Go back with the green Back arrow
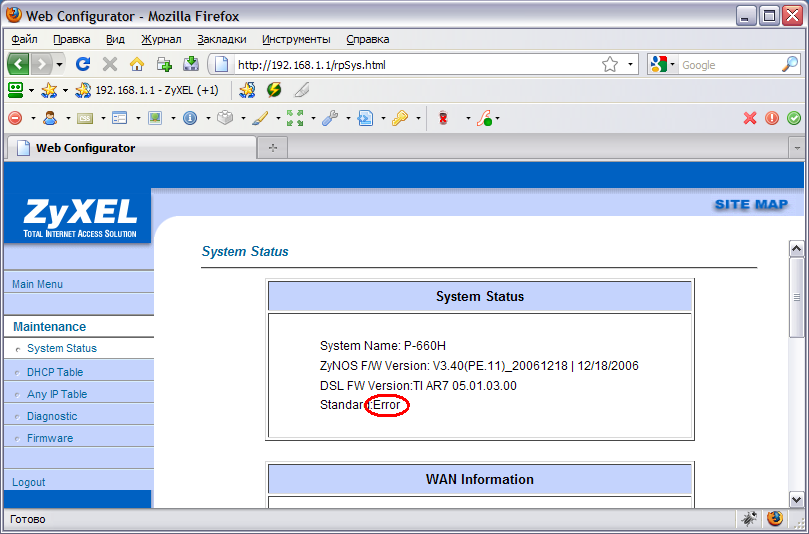809x534 pixels. pos(19,64)
